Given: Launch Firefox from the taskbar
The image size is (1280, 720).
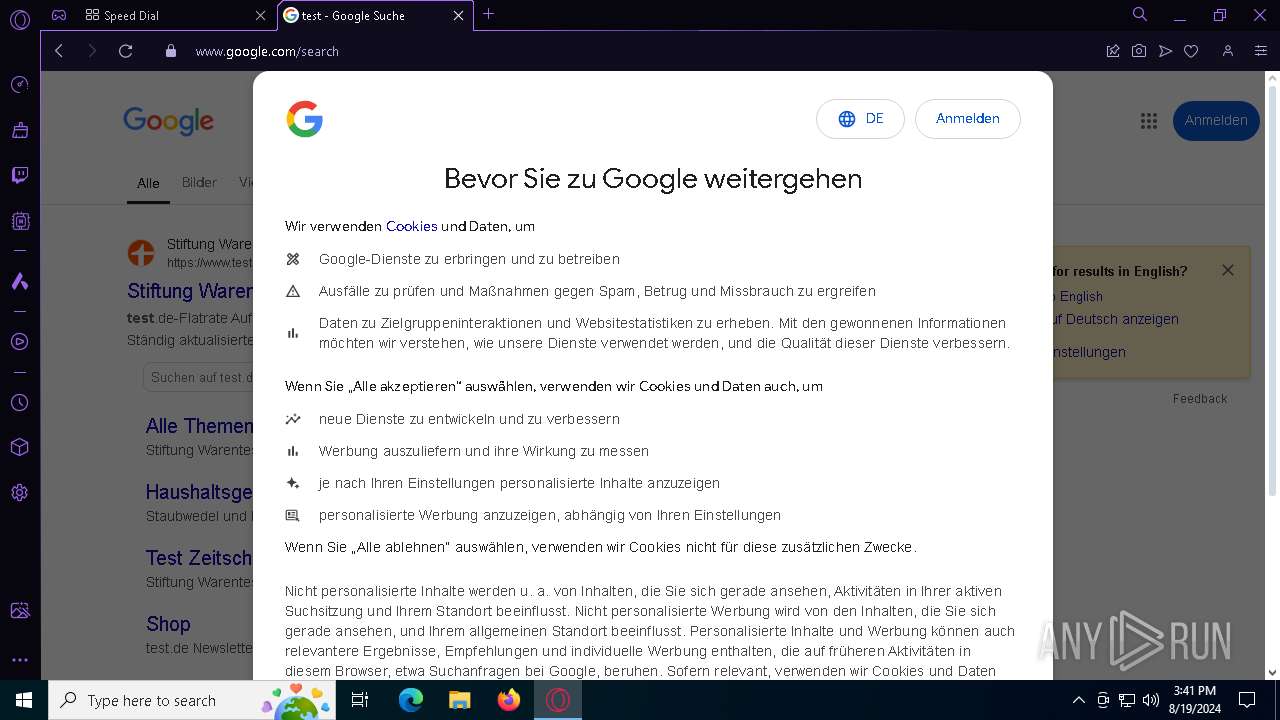Looking at the screenshot, I should point(508,700).
